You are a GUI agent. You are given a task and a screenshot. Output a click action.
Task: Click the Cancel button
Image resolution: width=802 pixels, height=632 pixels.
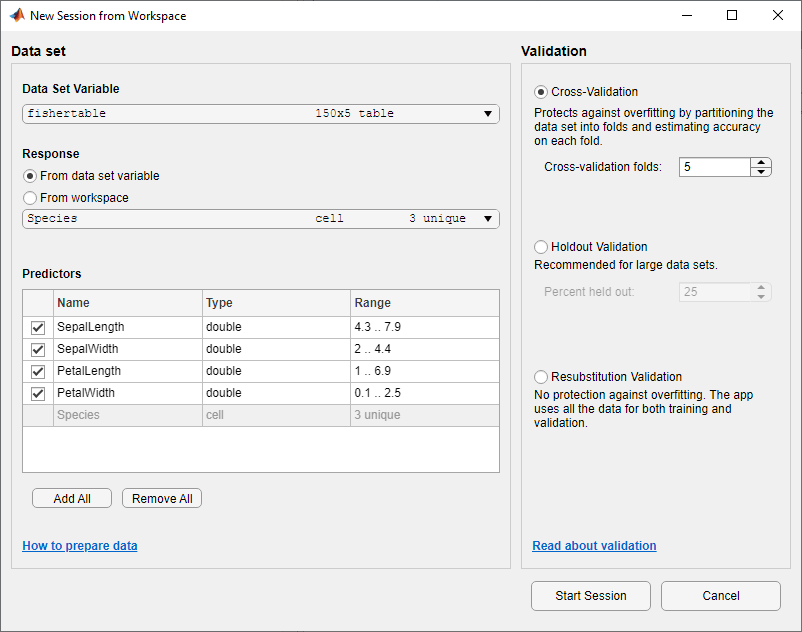(x=720, y=595)
